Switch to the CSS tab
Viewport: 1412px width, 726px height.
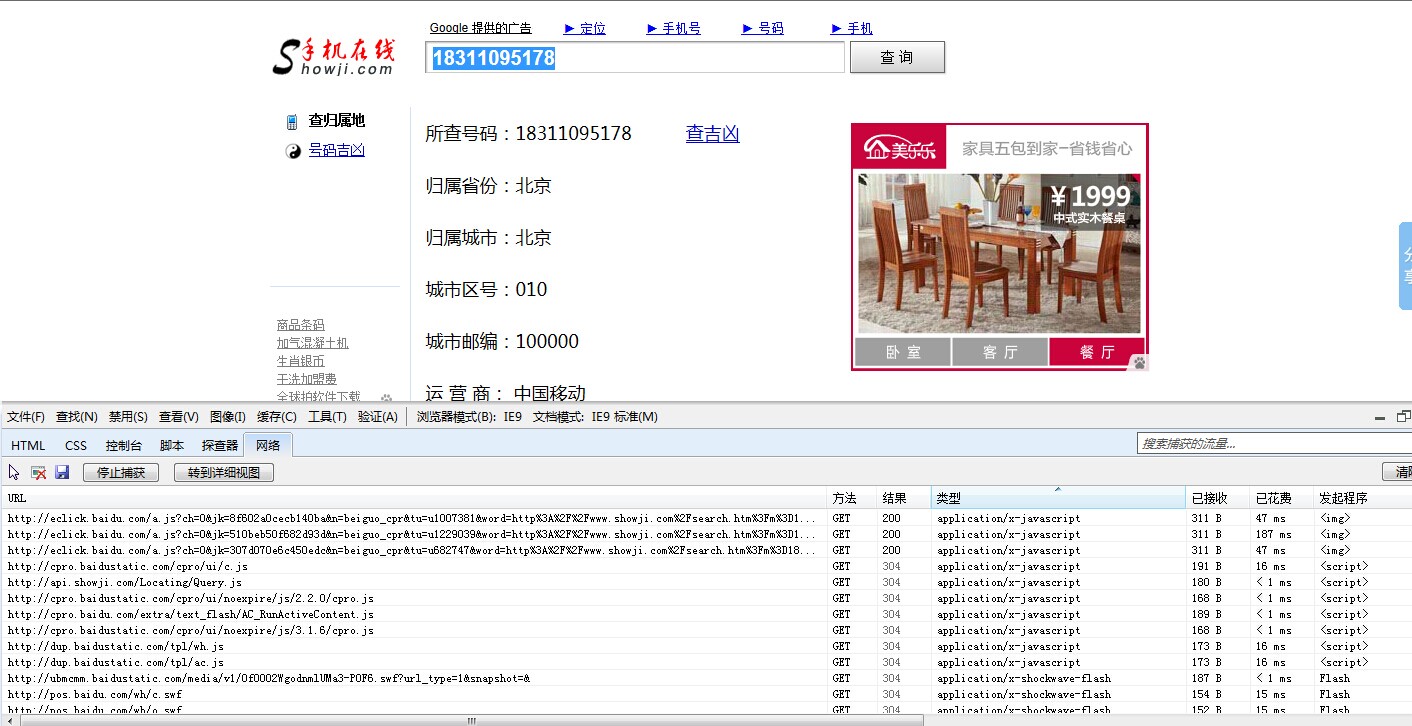(76, 446)
